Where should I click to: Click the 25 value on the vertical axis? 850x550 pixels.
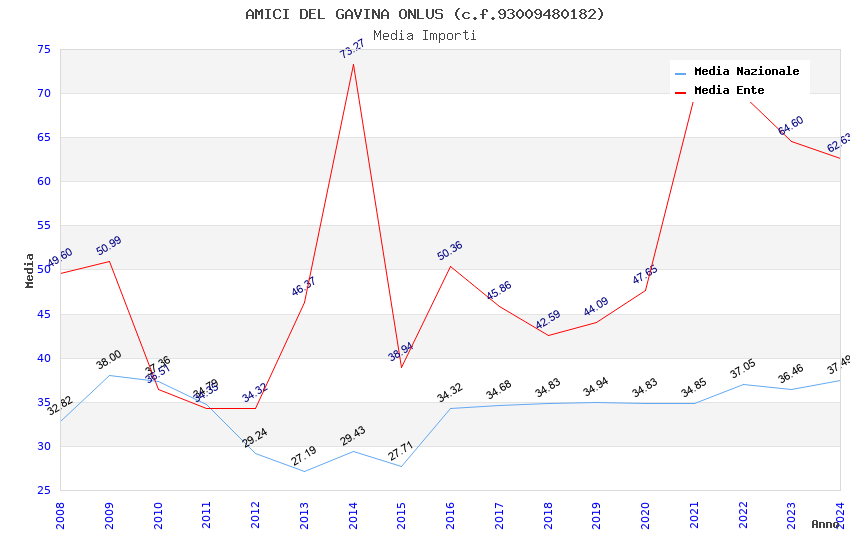tap(43, 490)
